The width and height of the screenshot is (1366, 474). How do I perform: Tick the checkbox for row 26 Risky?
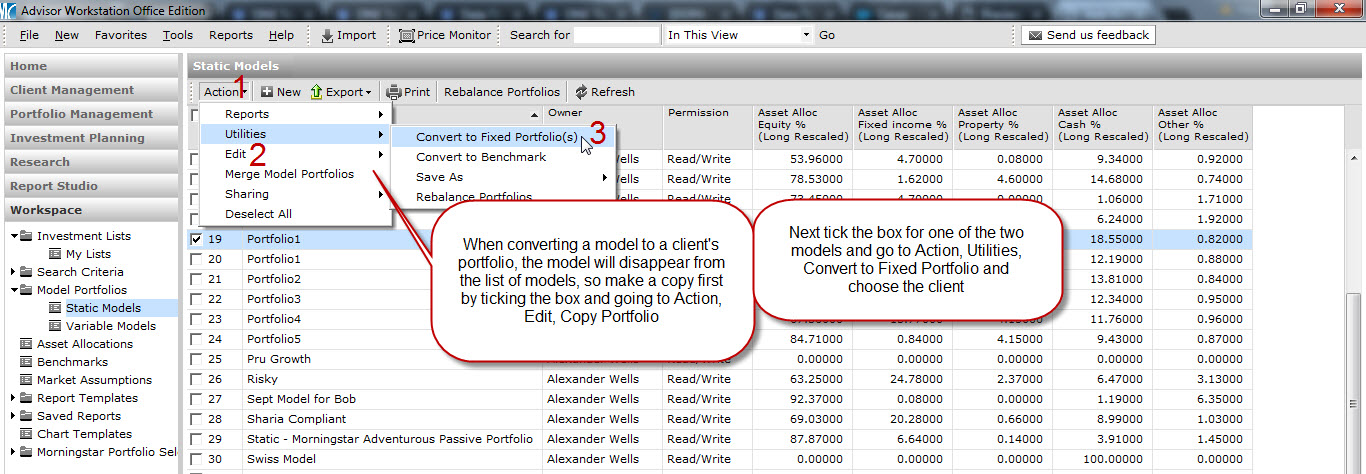click(196, 379)
